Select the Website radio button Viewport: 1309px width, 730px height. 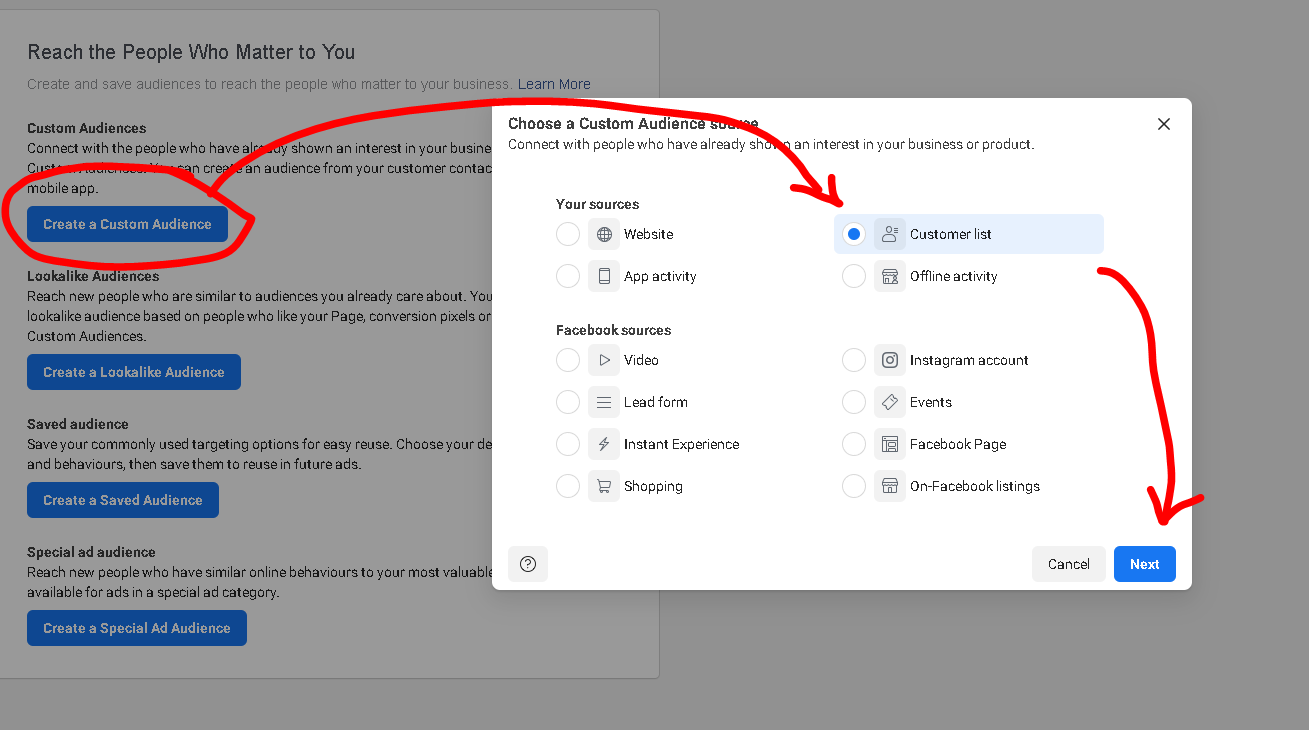[568, 234]
